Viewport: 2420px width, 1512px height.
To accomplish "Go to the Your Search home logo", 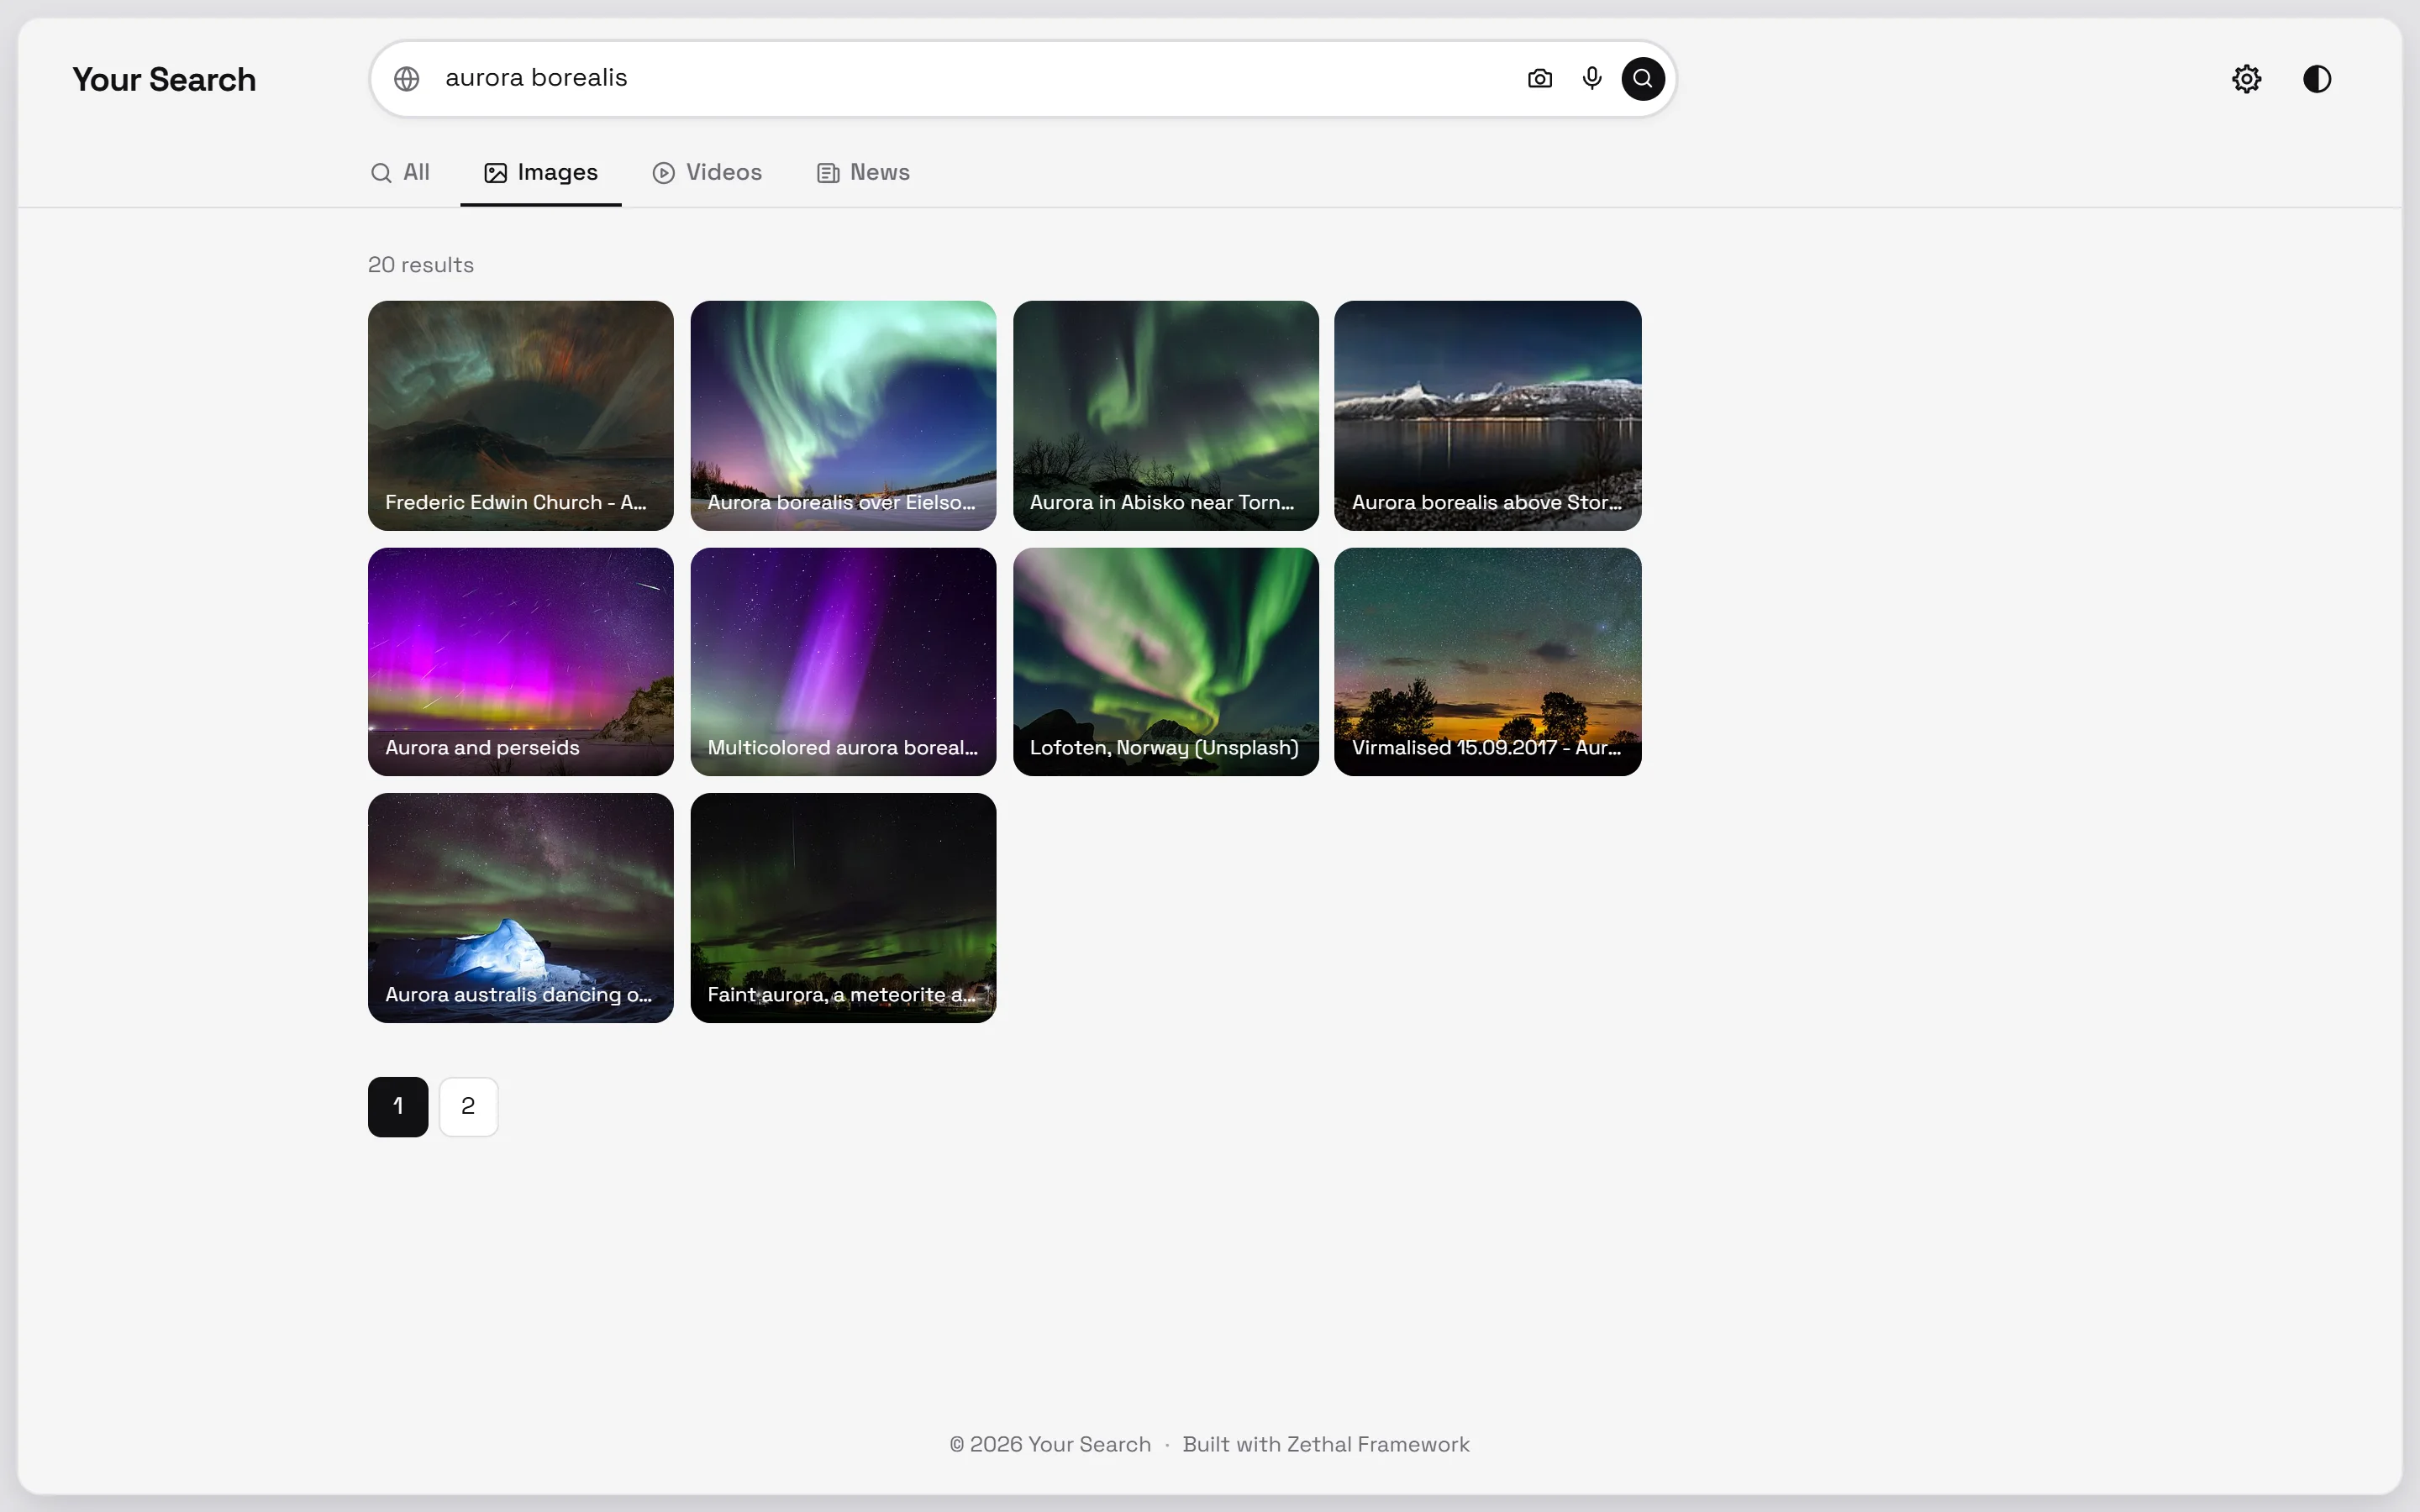I will click(164, 80).
